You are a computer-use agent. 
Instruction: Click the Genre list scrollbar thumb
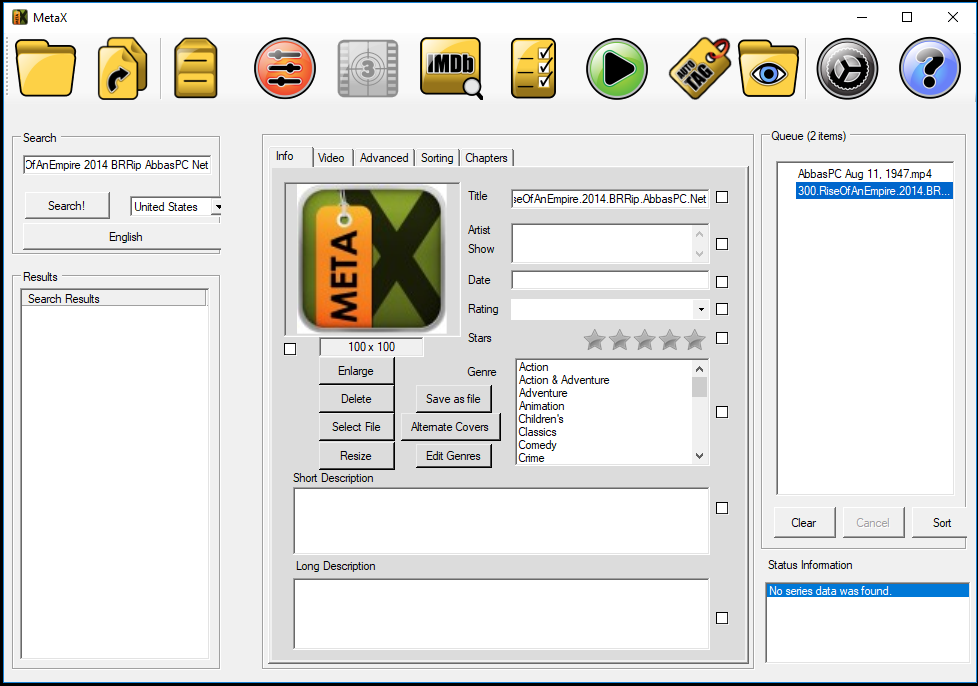pos(699,387)
